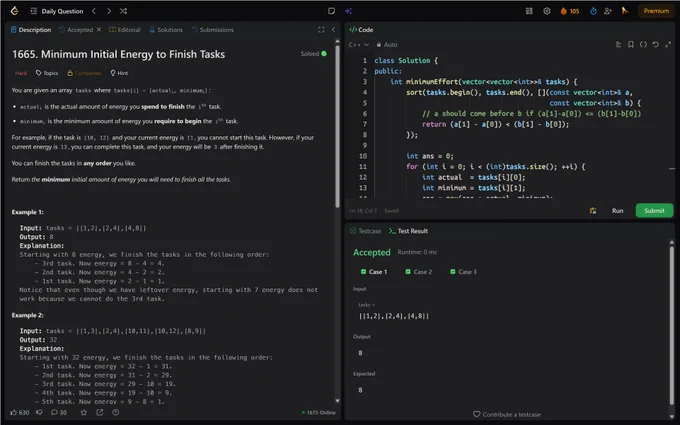Open the help question-mark icon
This screenshot has height=425, width=680.
click(x=115, y=412)
